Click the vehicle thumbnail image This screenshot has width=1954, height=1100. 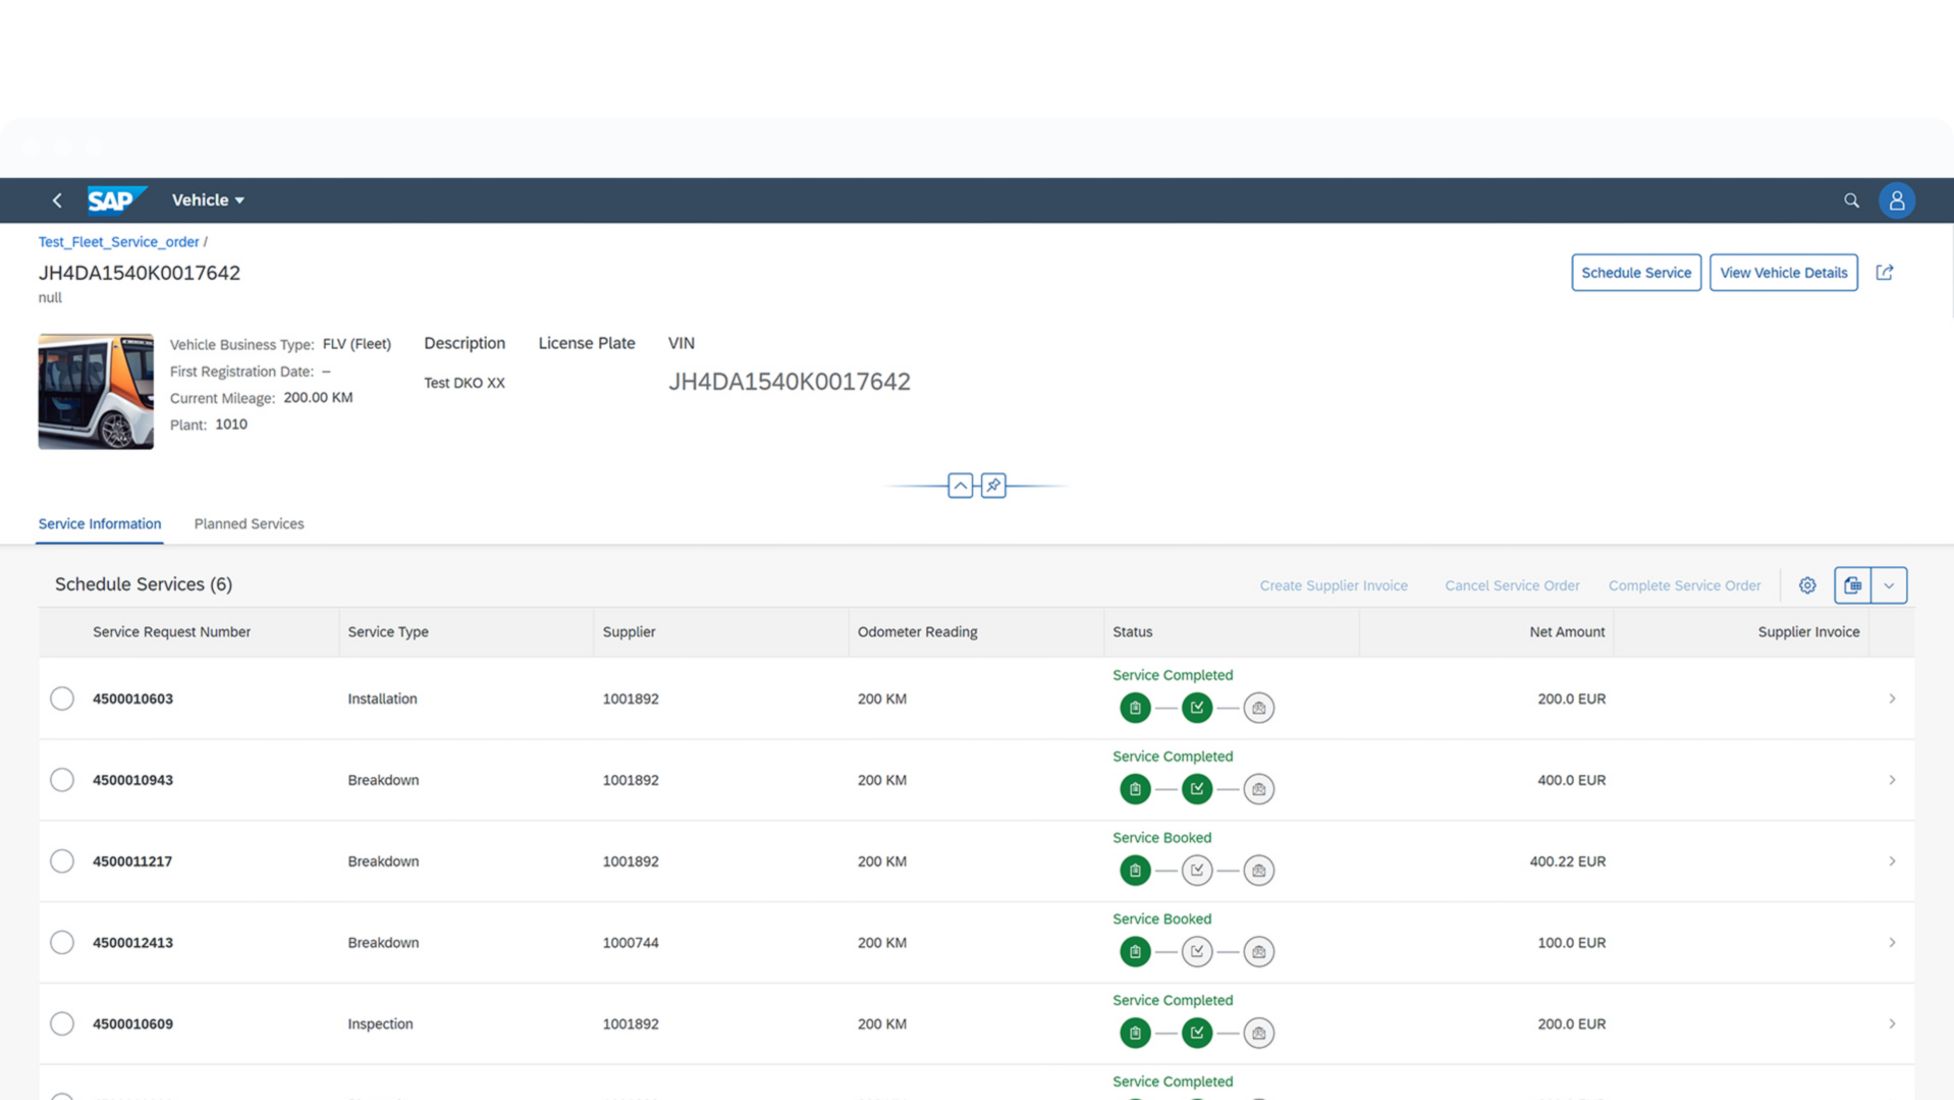click(x=96, y=391)
